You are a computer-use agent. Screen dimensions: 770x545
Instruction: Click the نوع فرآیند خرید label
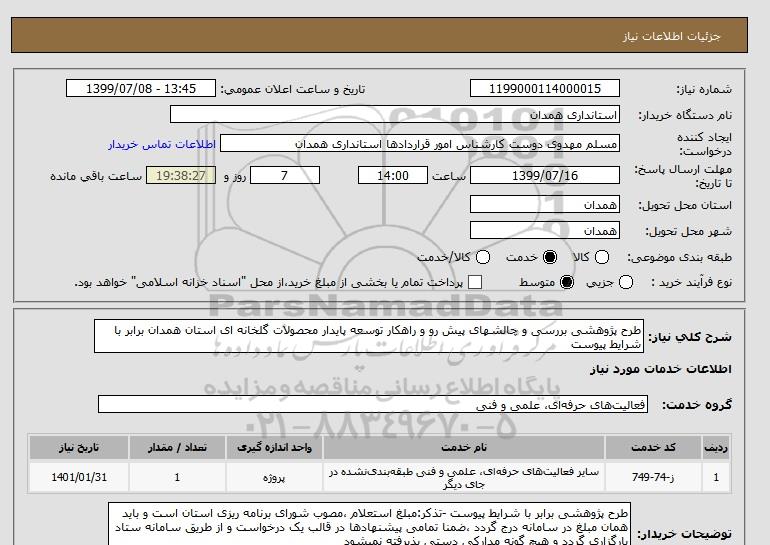click(x=691, y=282)
